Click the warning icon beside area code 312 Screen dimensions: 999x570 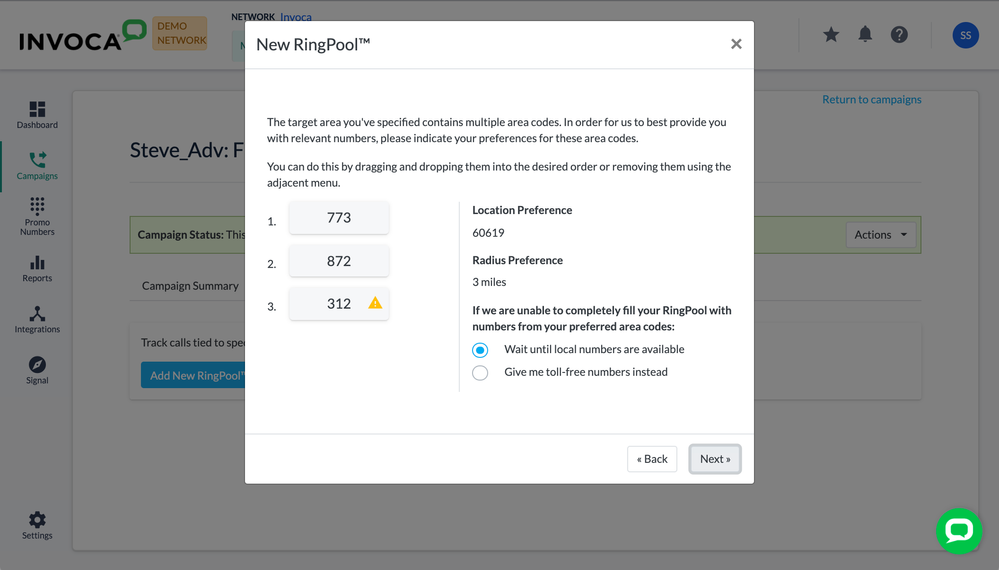375,303
